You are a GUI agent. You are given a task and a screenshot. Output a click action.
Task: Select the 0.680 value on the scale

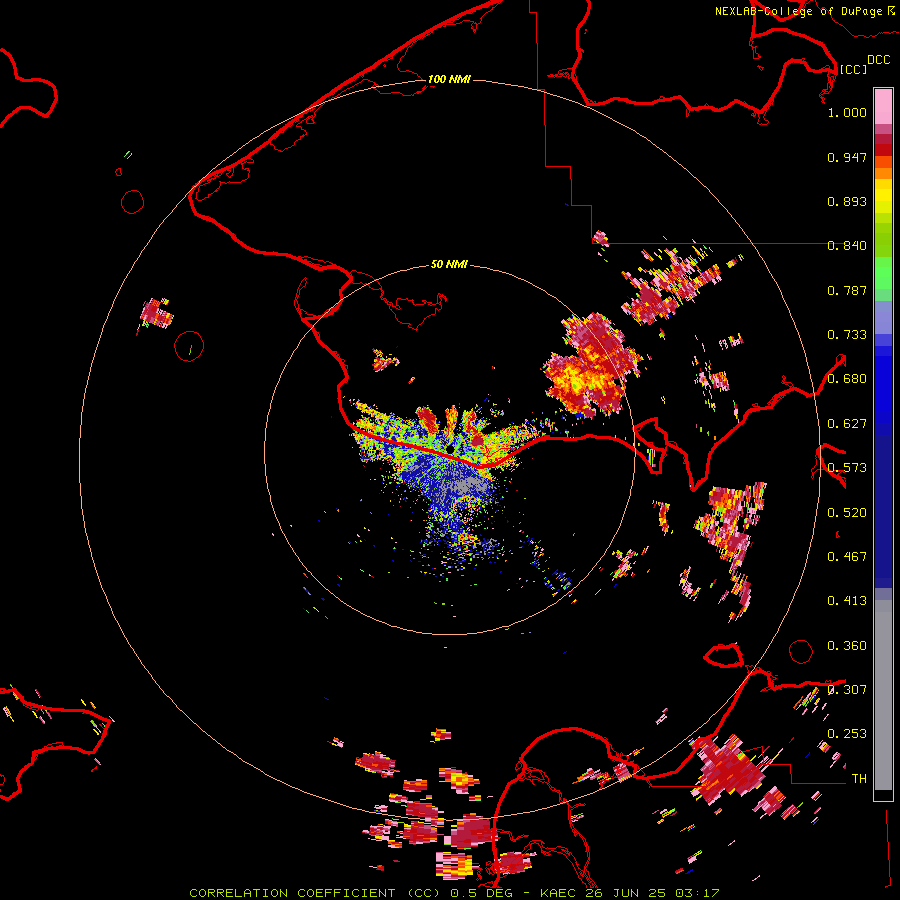(x=847, y=379)
